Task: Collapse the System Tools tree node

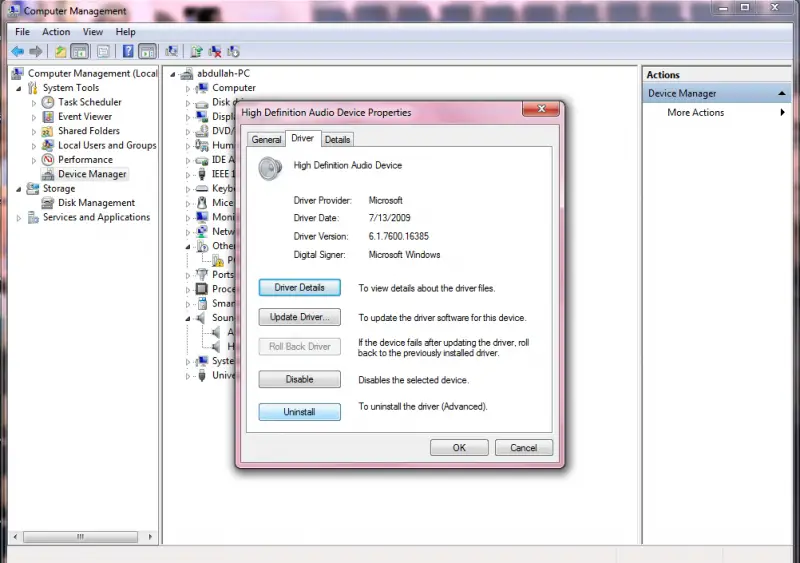Action: point(19,88)
